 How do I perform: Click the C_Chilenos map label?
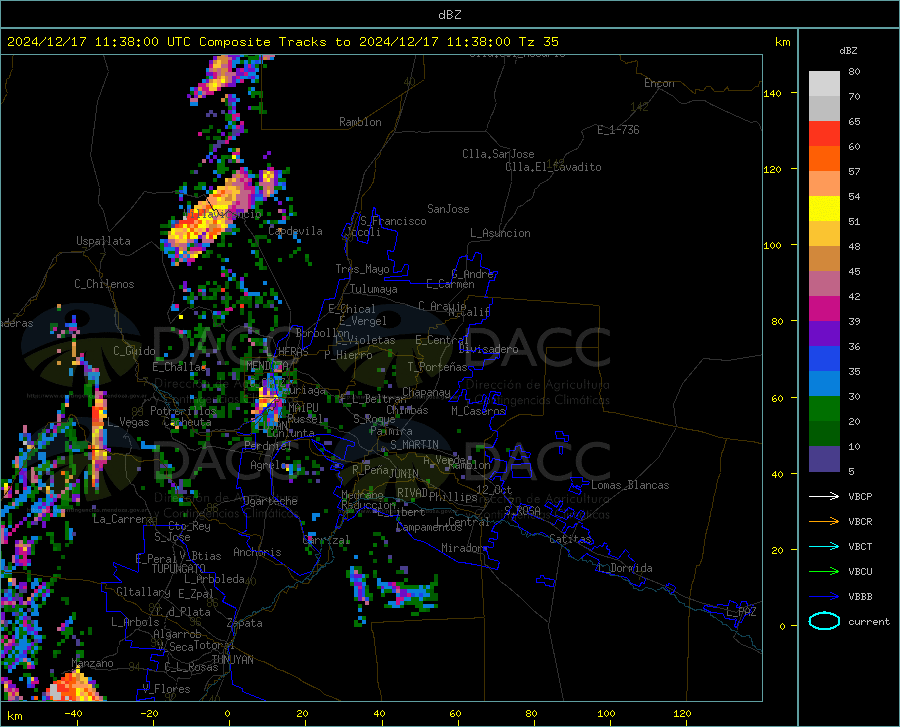[104, 284]
